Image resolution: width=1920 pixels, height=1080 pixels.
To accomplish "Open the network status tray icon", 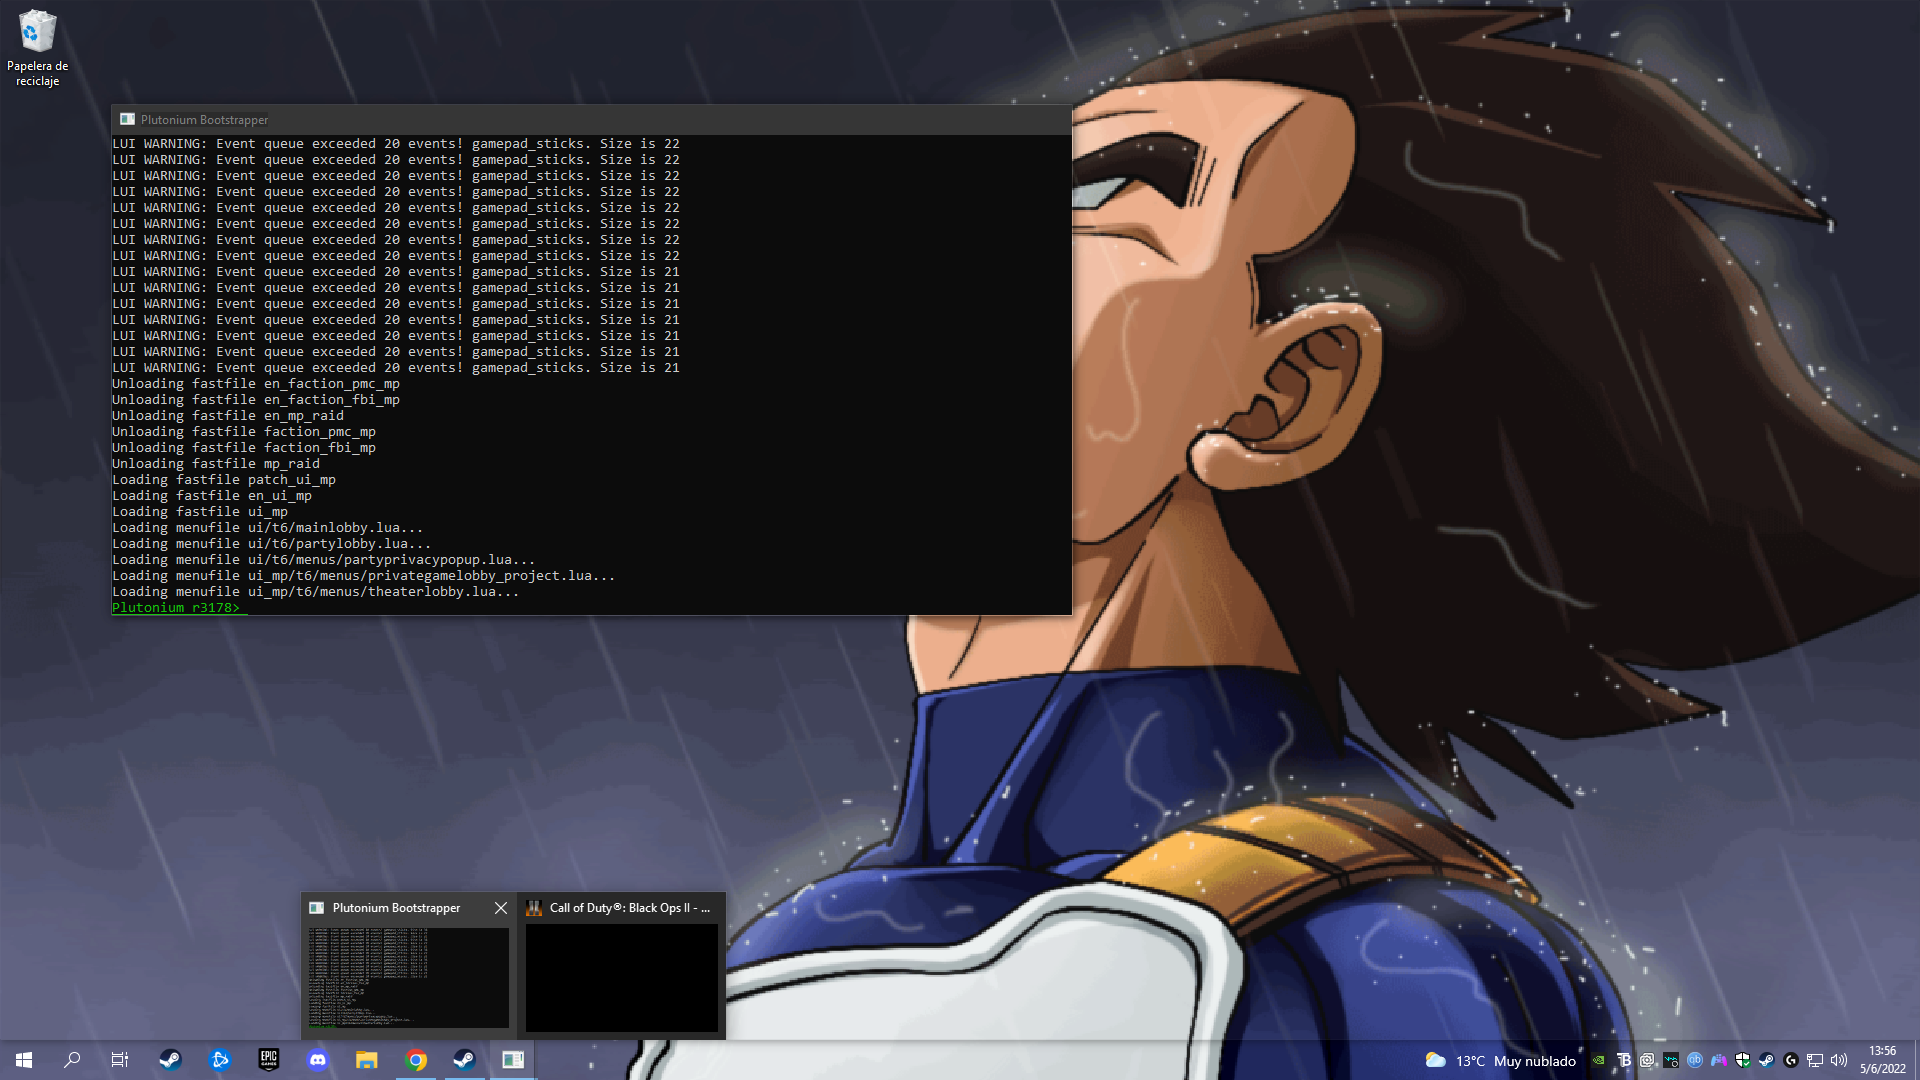I will pyautogui.click(x=1815, y=1061).
